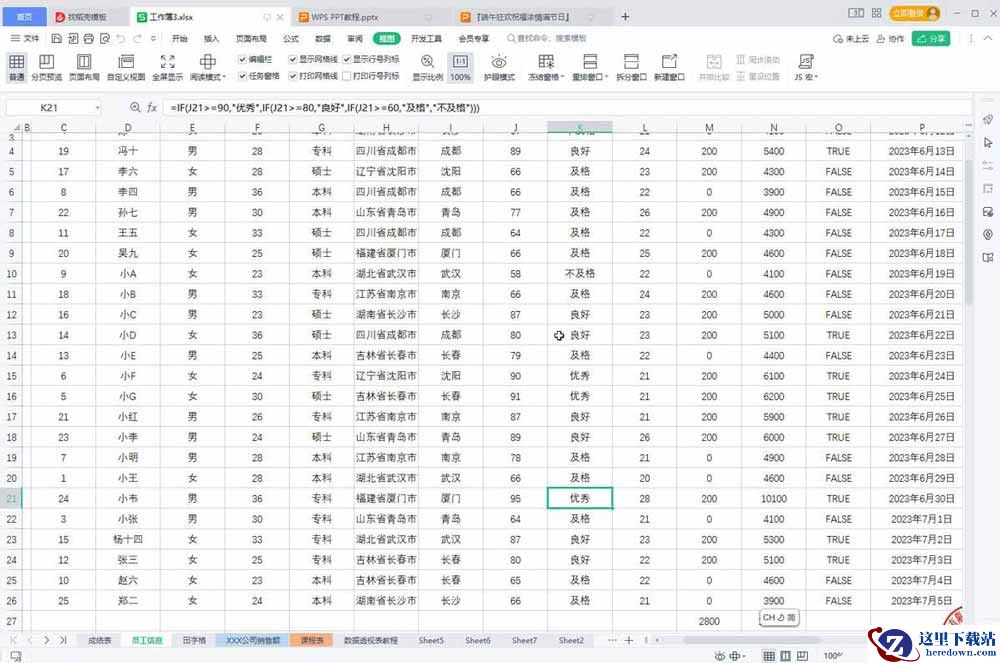Screen dimensions: 1000x663
Task: Collapse the ribbon with chevron arrow
Action: tap(987, 39)
